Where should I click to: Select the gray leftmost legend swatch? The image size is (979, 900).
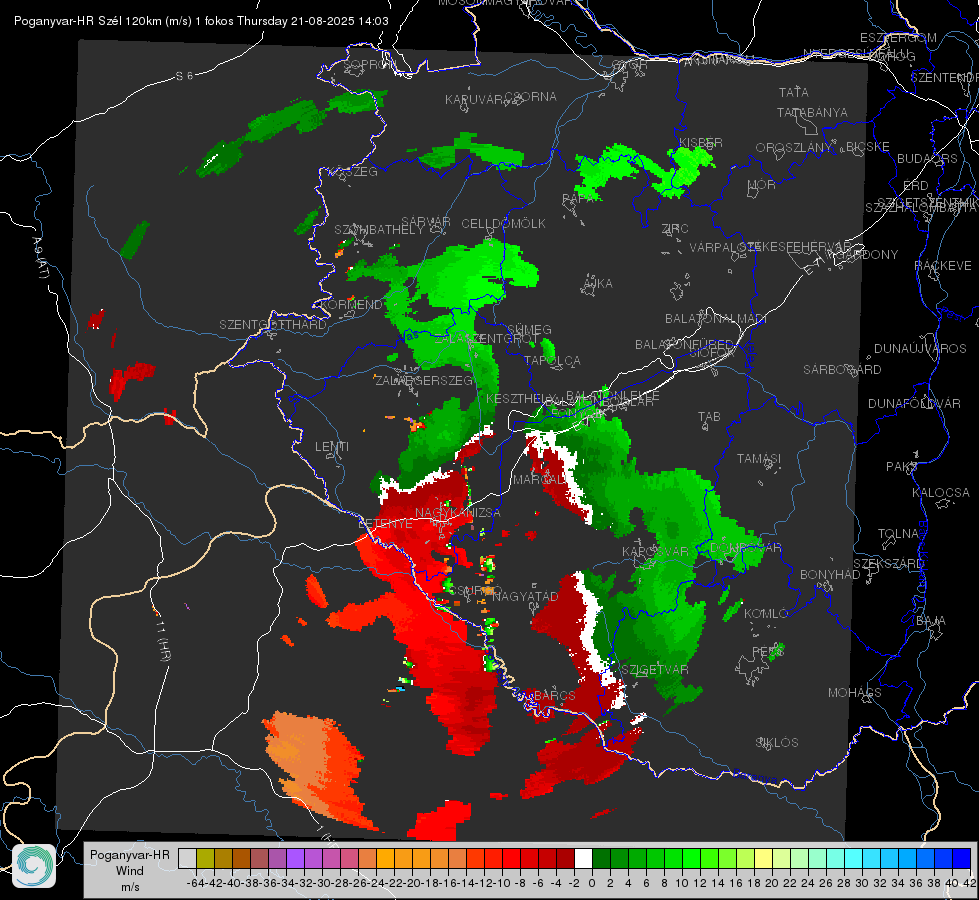point(187,858)
